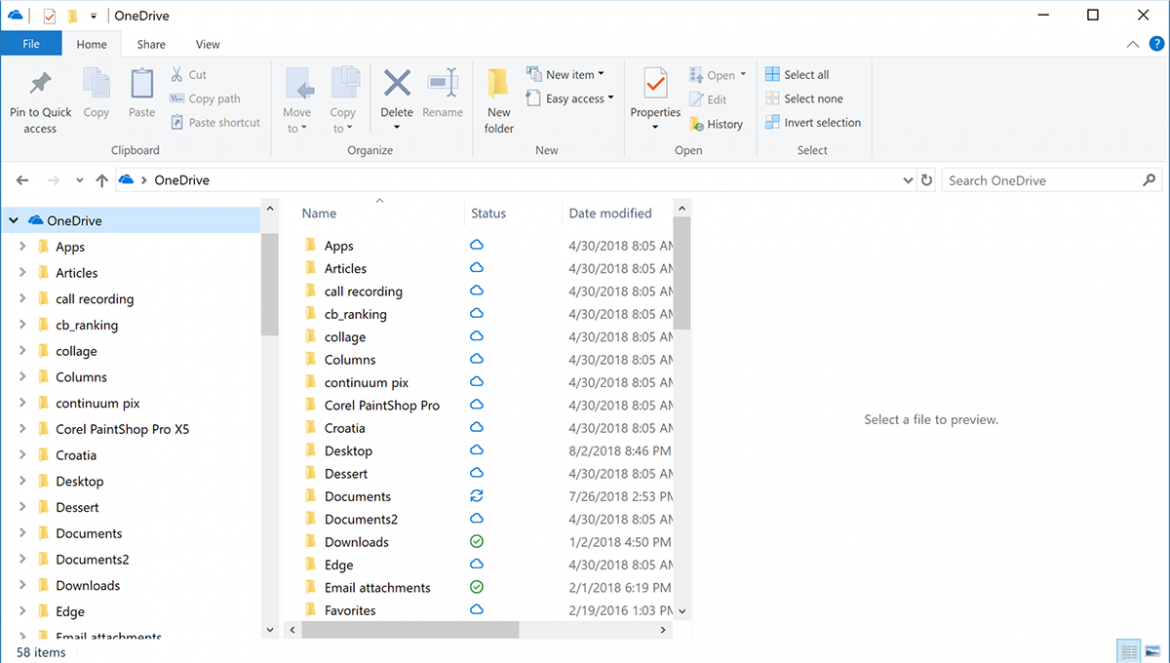Screen dimensions: 1170x663
Task: Click Select none in the ribbon
Action: (x=804, y=98)
